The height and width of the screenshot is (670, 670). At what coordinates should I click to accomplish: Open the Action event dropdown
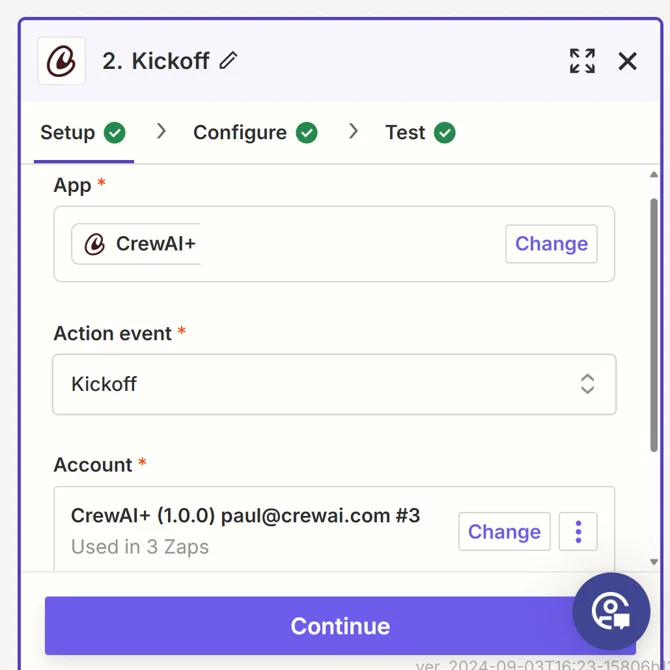587,384
